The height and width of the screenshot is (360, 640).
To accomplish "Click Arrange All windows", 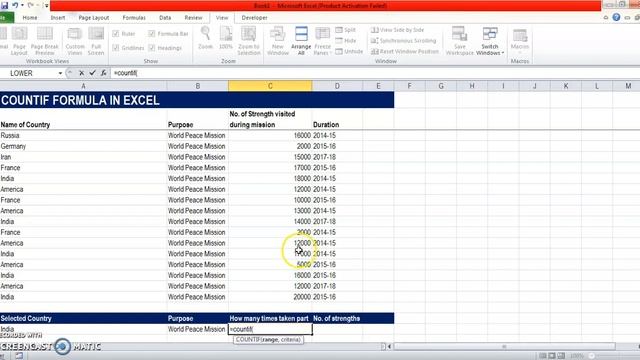I will [x=301, y=41].
